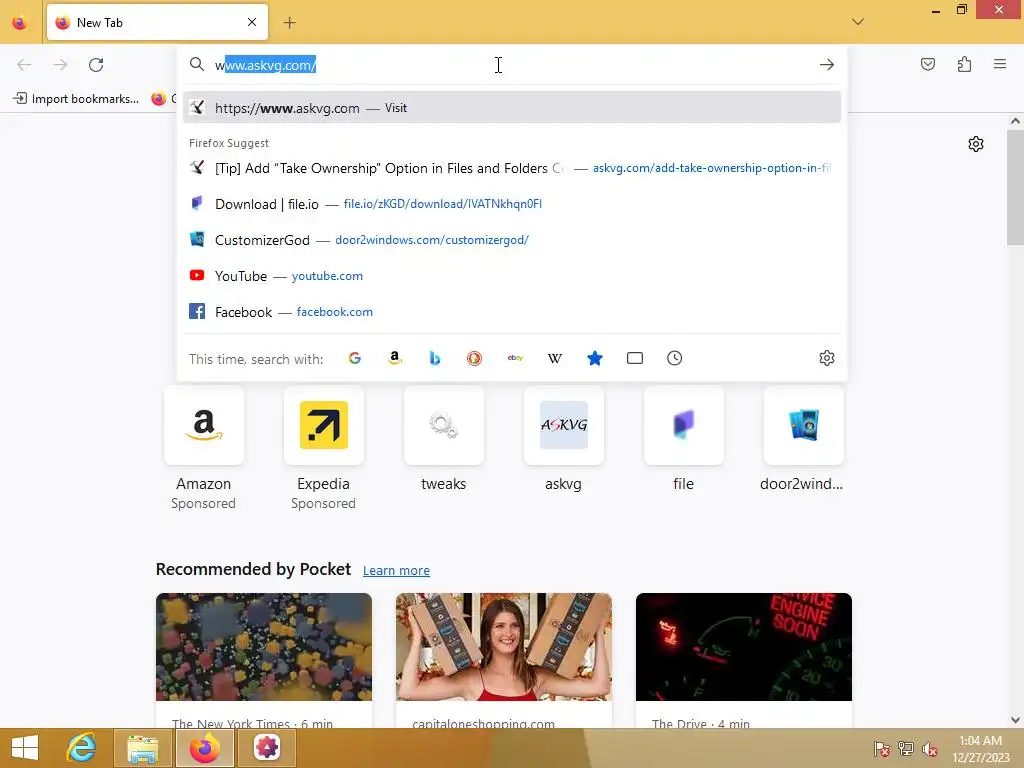Go forward with the forward arrow

click(x=60, y=65)
